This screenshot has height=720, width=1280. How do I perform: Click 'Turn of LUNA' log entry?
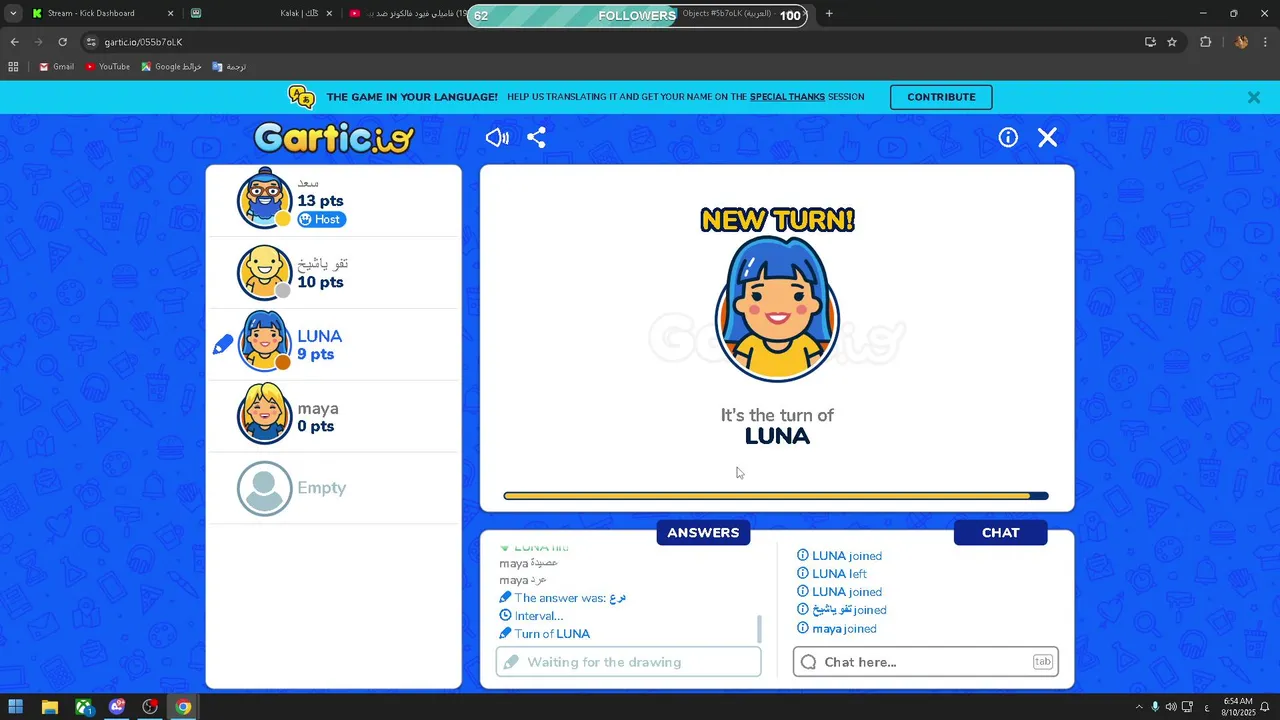(544, 634)
